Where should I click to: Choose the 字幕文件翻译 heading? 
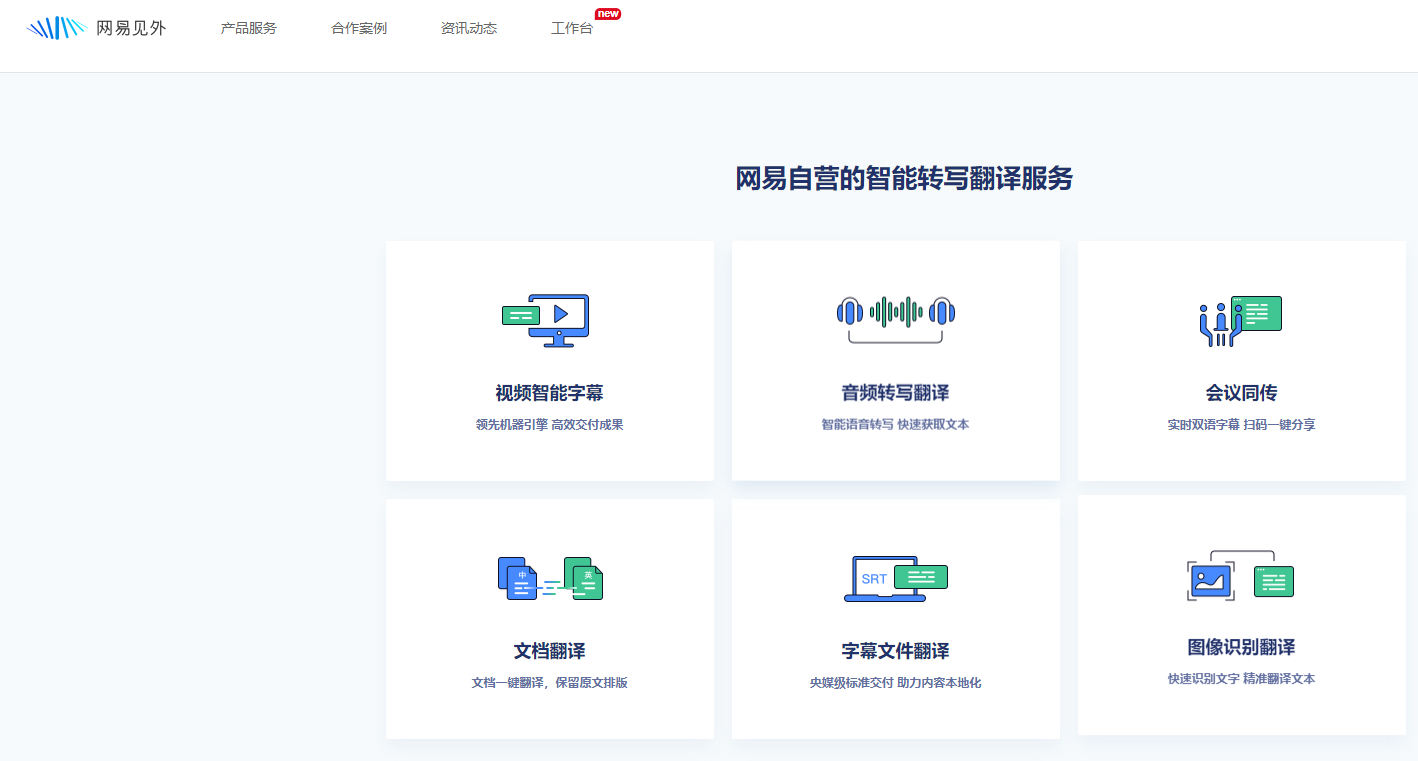click(895, 651)
